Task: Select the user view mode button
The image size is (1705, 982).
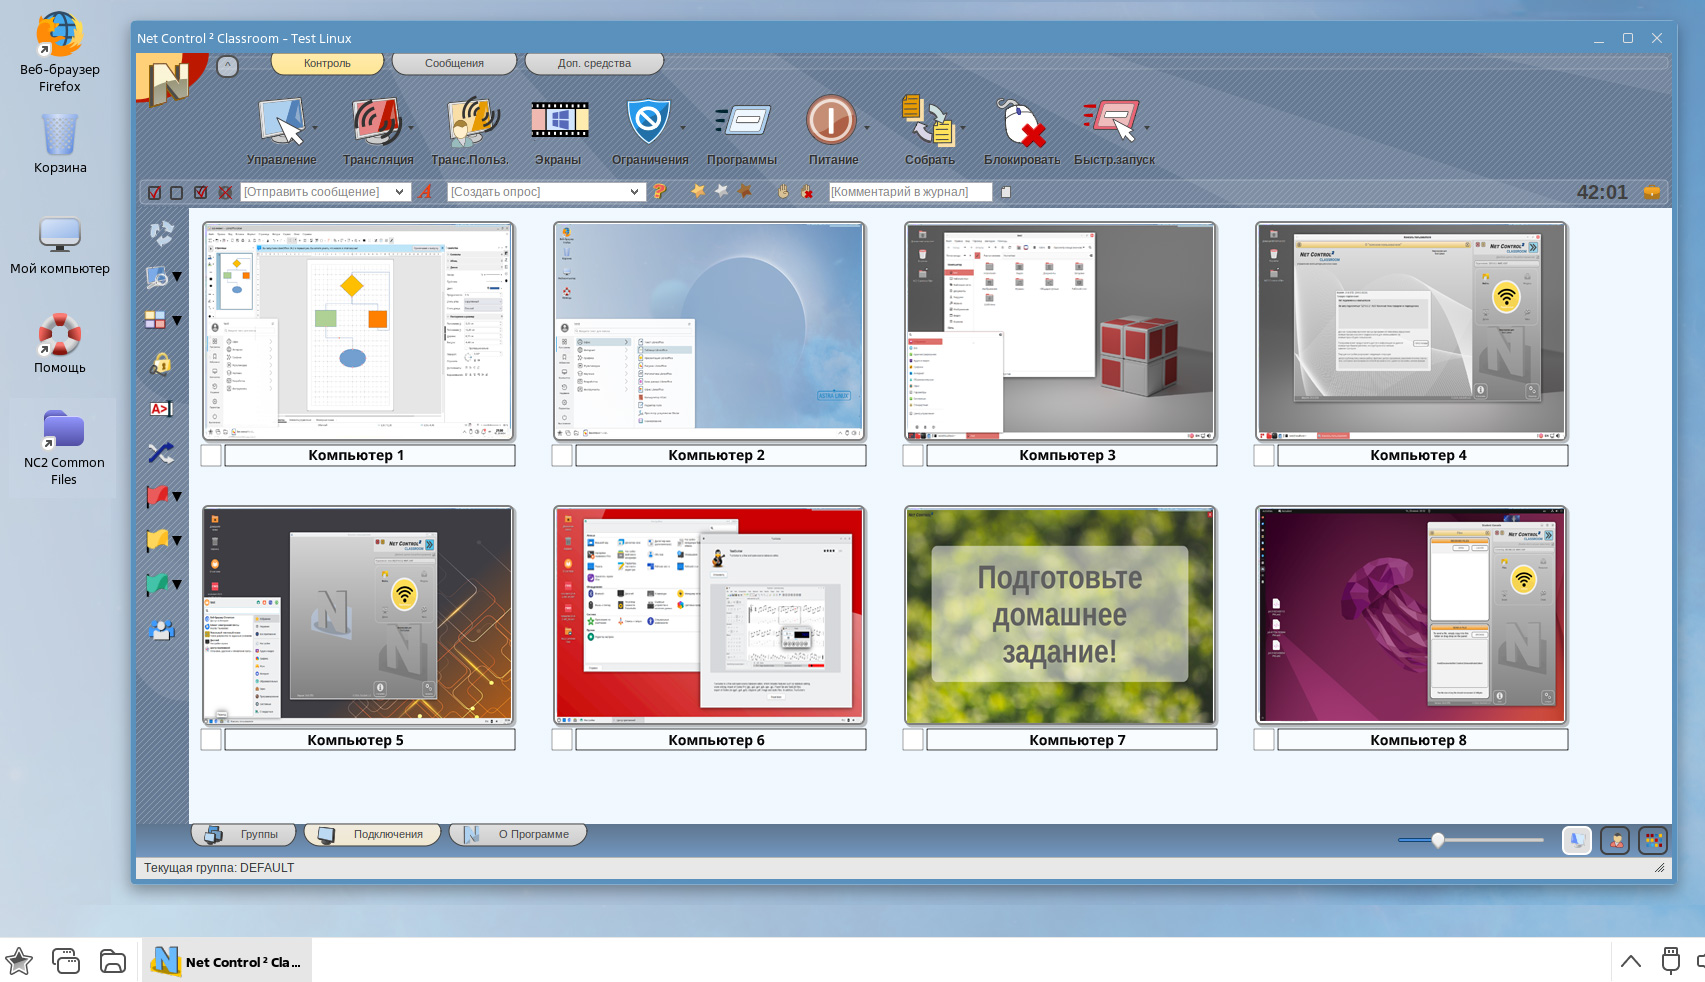Action: 1615,841
